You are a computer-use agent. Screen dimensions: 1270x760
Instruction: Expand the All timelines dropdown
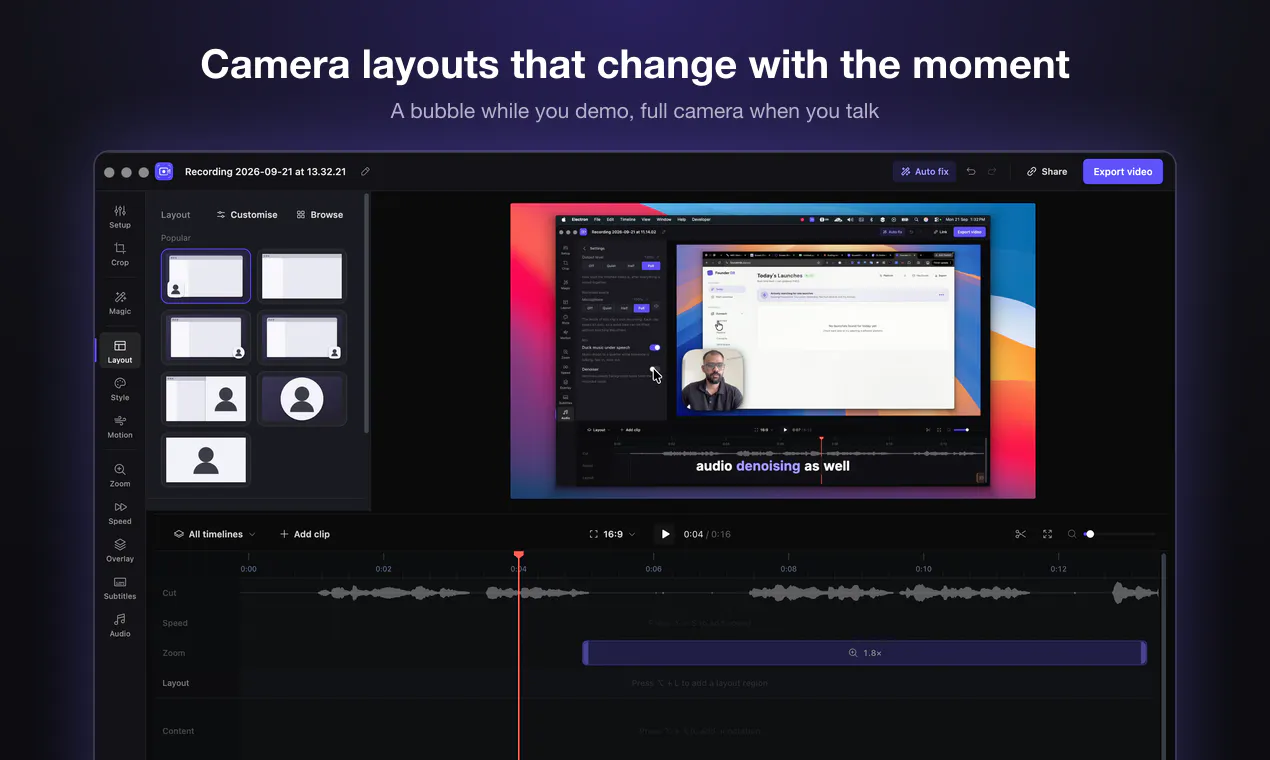pyautogui.click(x=214, y=534)
